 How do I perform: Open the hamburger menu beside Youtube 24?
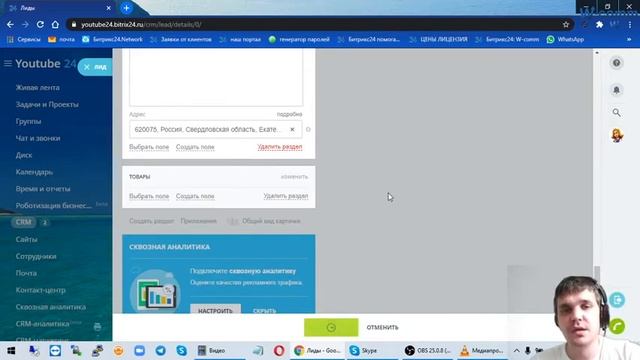tap(8, 63)
